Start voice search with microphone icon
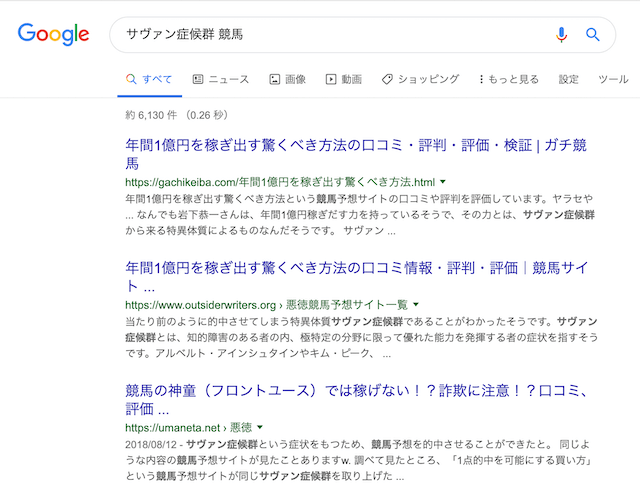 click(562, 35)
